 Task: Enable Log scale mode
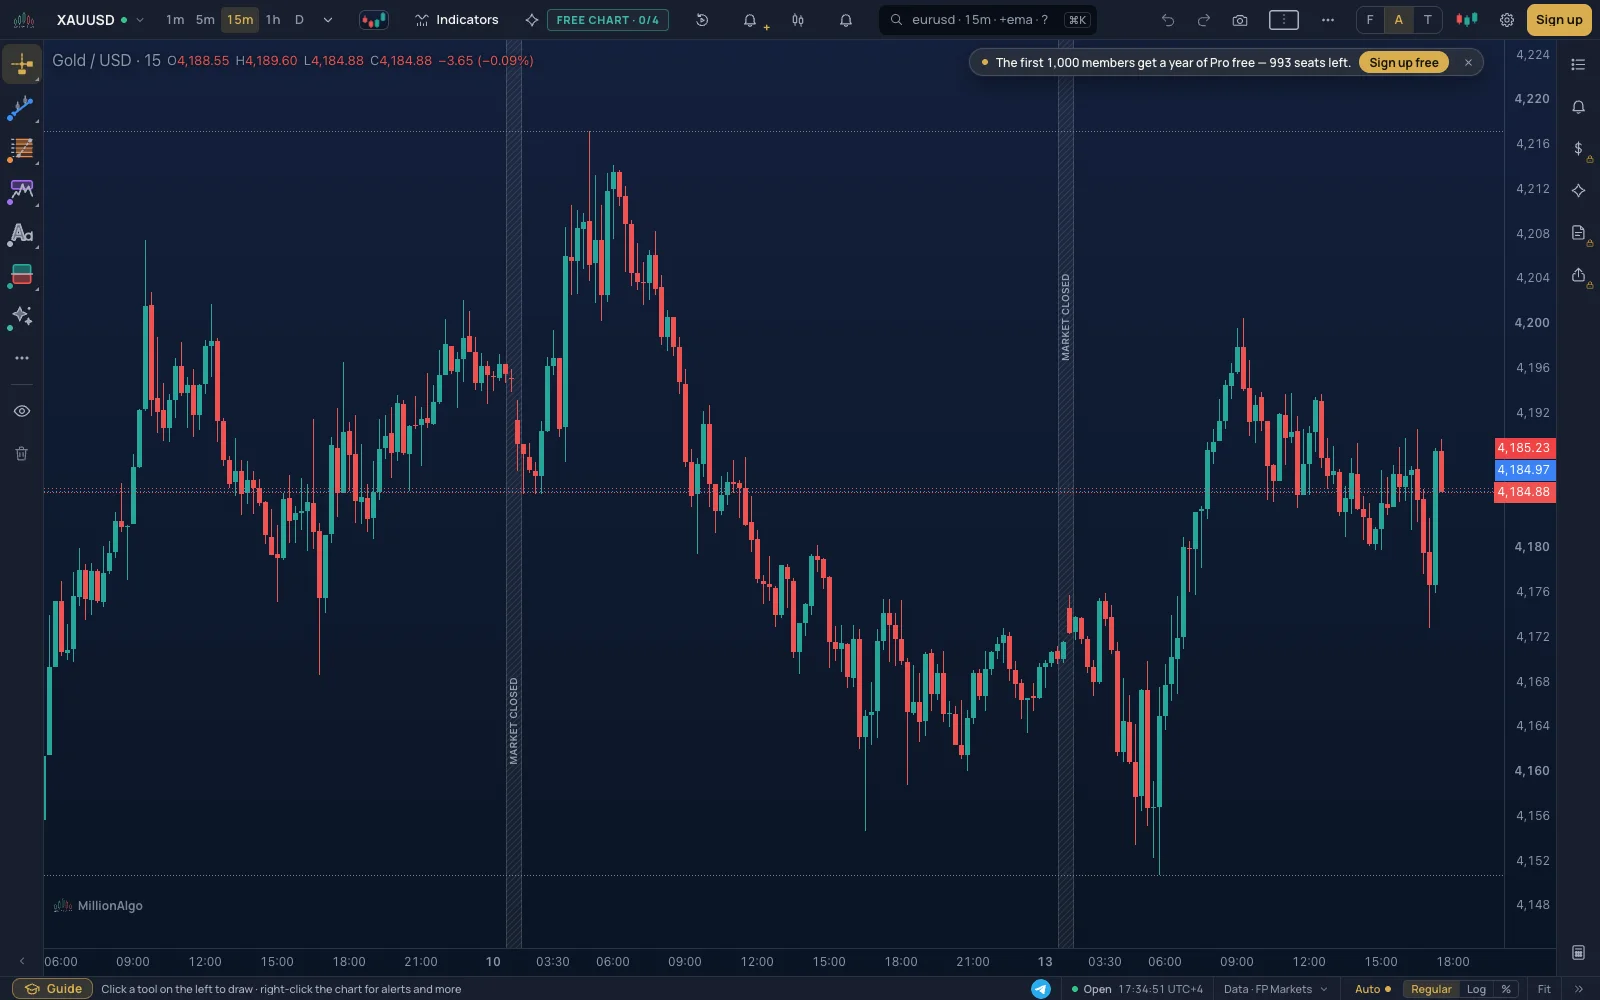click(x=1476, y=989)
